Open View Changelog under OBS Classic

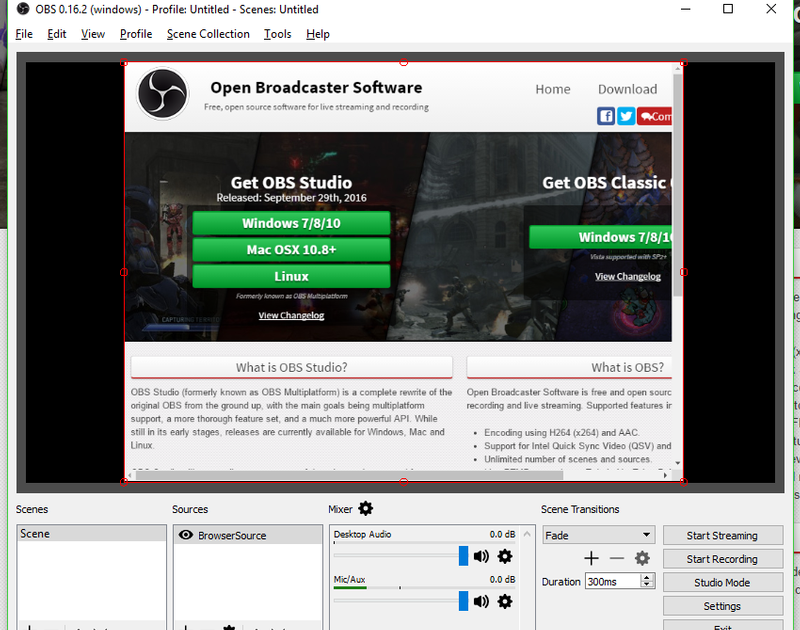[x=628, y=276]
